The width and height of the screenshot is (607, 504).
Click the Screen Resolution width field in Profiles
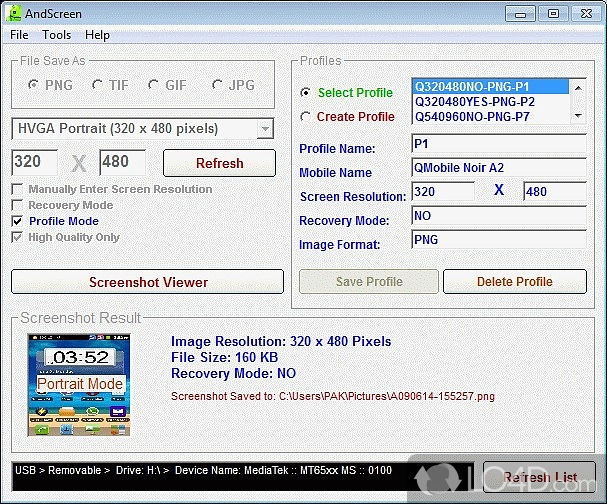pos(443,192)
